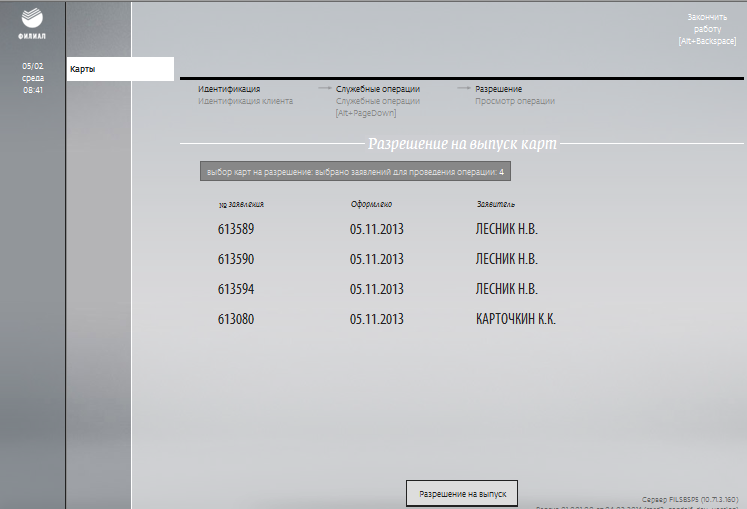The height and width of the screenshot is (509, 747).
Task: Open the Служебные операции step
Action: [378, 89]
